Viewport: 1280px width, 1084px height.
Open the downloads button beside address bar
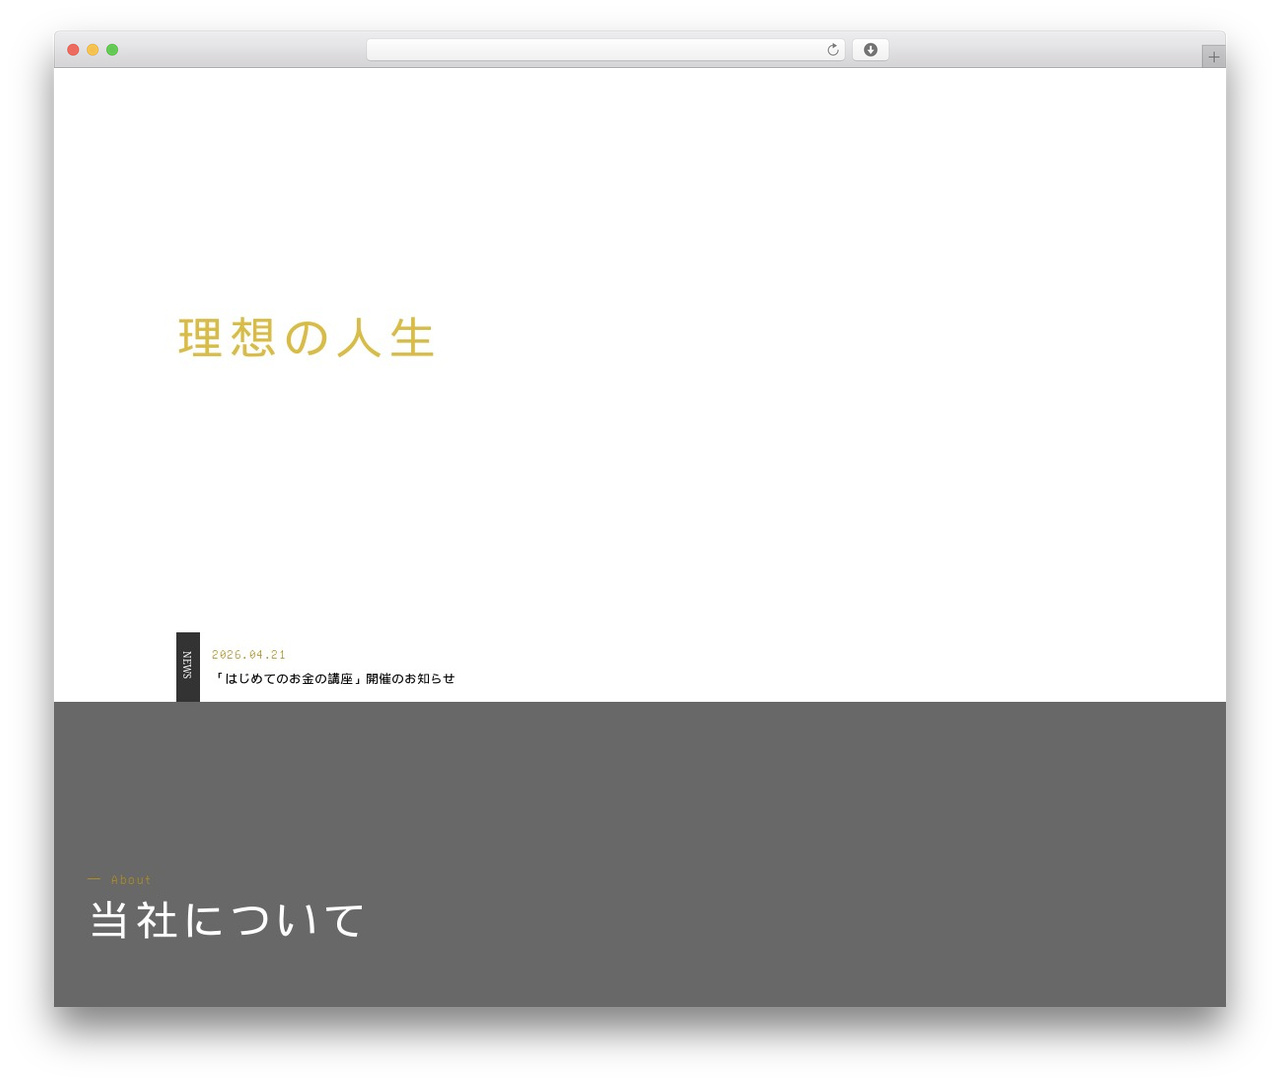(x=870, y=50)
